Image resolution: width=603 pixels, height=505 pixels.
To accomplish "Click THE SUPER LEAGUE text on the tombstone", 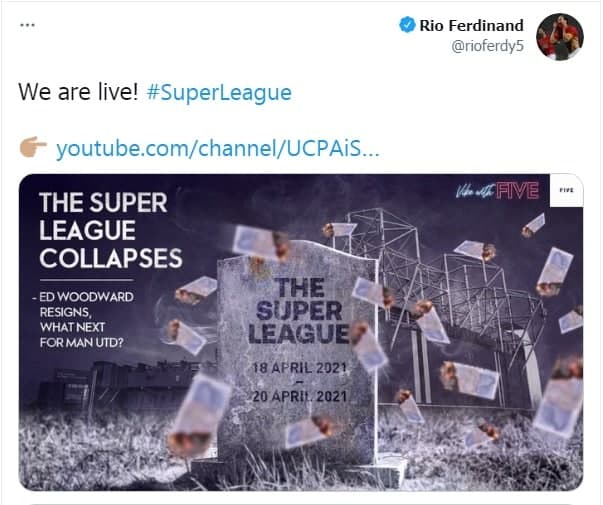I will [x=299, y=311].
